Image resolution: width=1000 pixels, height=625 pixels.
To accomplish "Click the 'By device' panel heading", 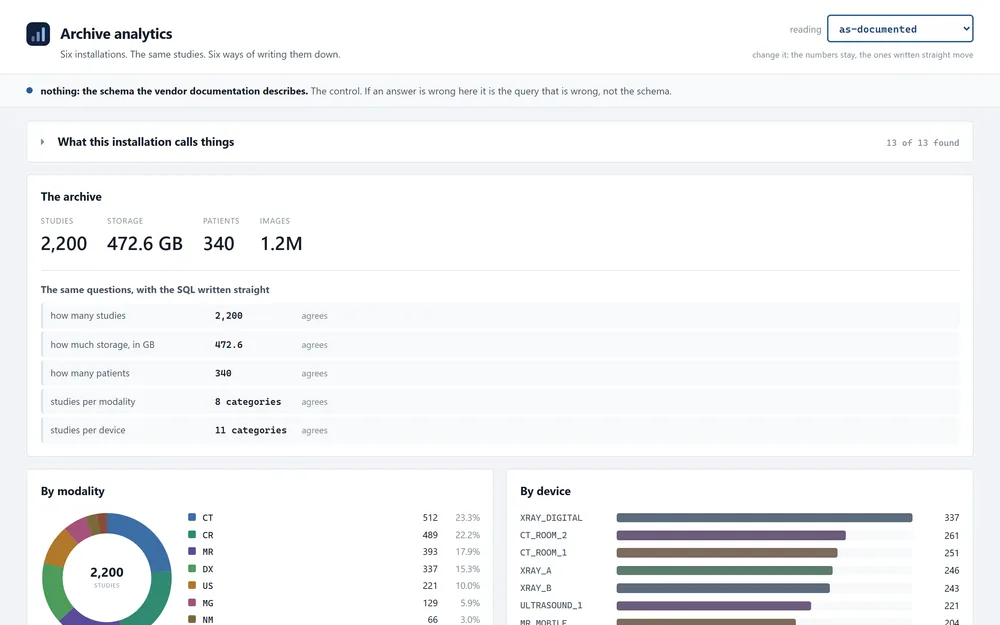I will [x=545, y=491].
